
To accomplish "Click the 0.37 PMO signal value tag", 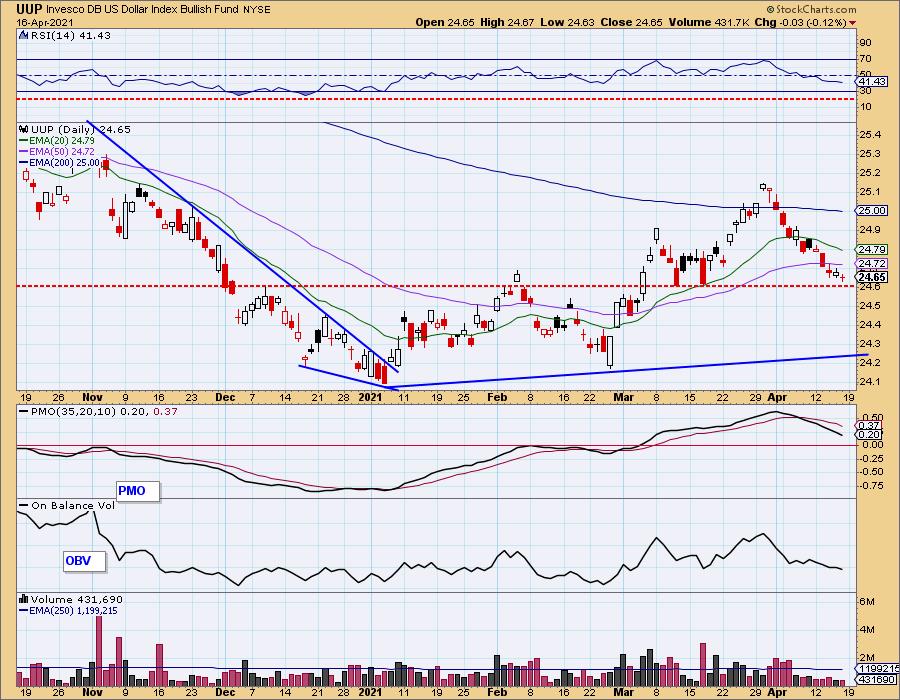I will pyautogui.click(x=870, y=426).
